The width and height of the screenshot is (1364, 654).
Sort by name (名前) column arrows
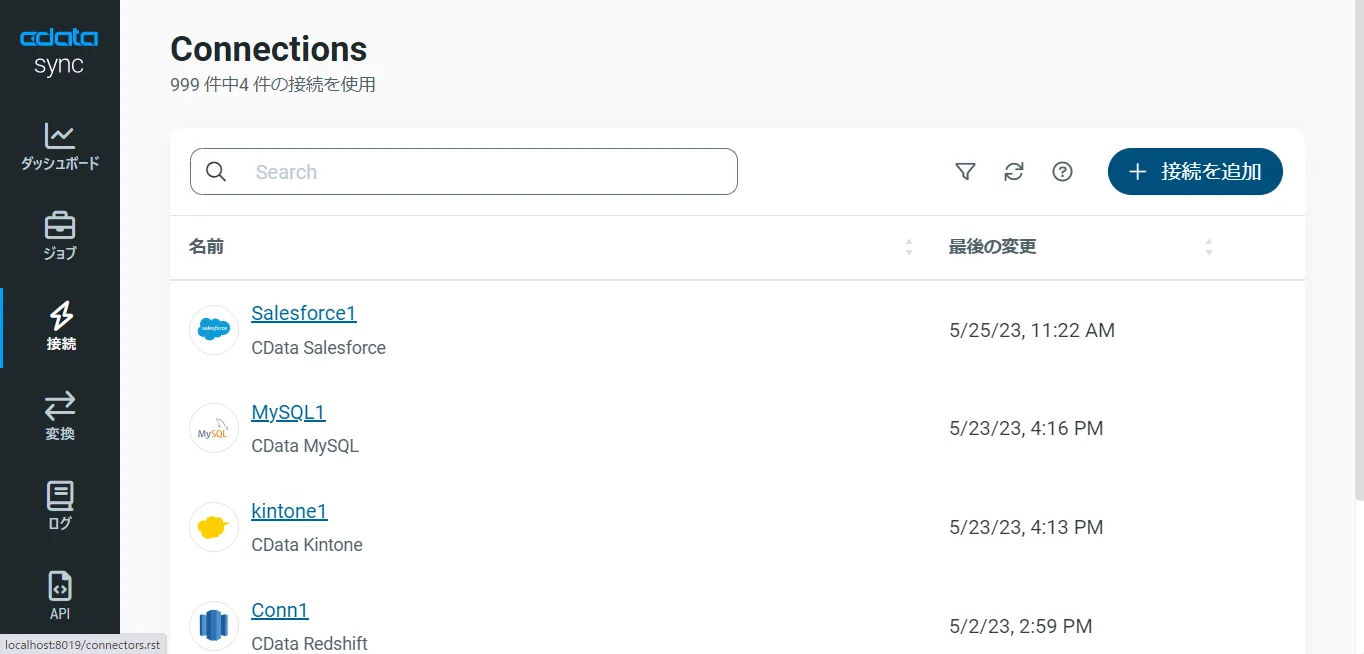(x=908, y=247)
